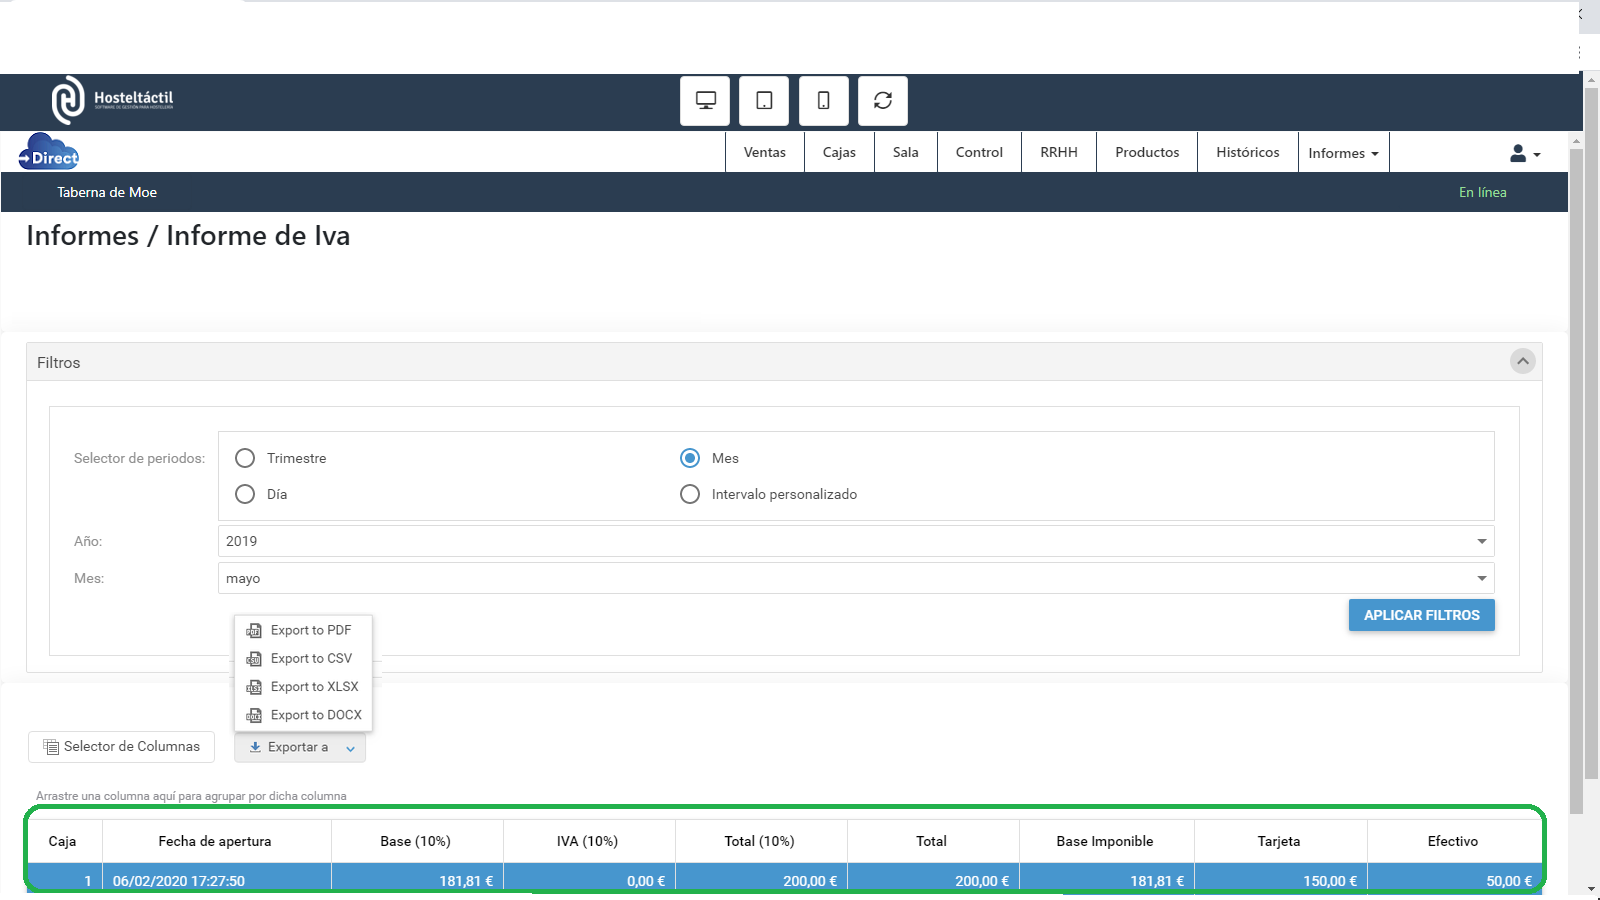The height and width of the screenshot is (900, 1600).
Task: Choose Intervalo personalizado radio button
Action: click(x=690, y=494)
